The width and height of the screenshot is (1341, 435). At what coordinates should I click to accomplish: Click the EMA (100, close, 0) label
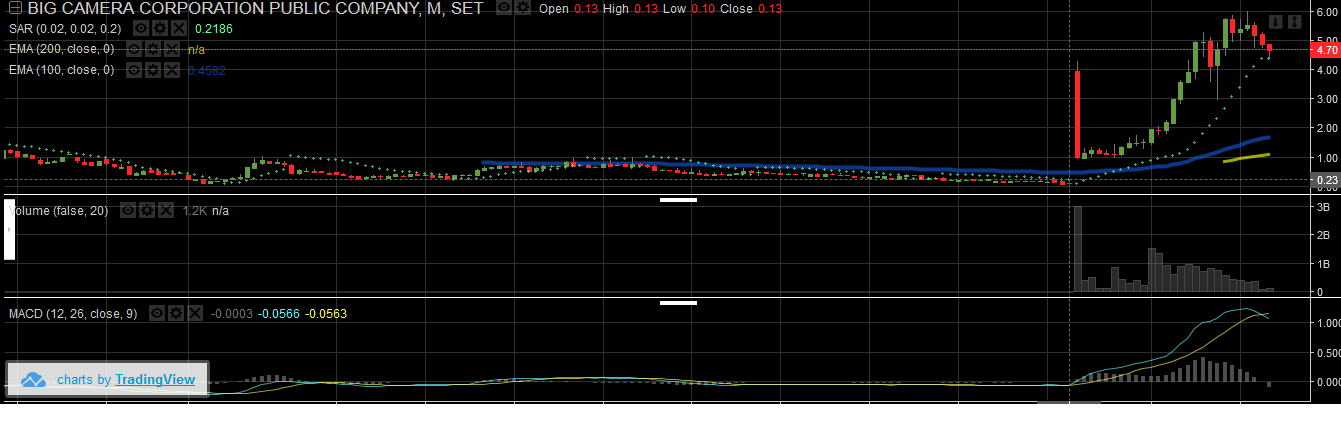[x=62, y=70]
